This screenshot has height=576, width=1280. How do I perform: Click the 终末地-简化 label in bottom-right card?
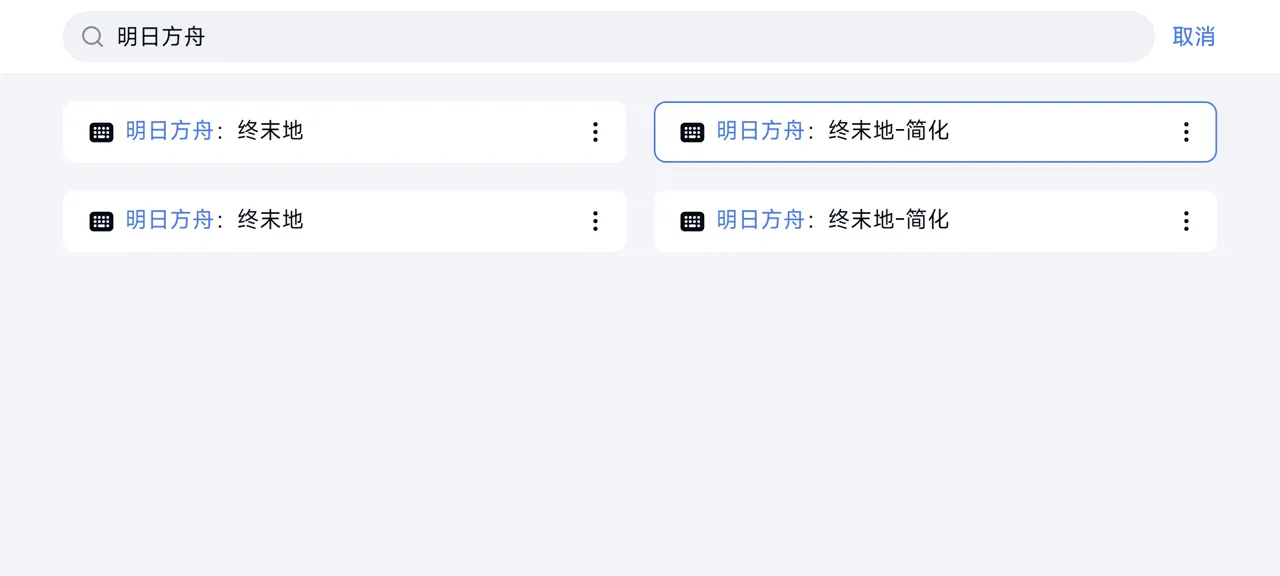click(x=888, y=220)
